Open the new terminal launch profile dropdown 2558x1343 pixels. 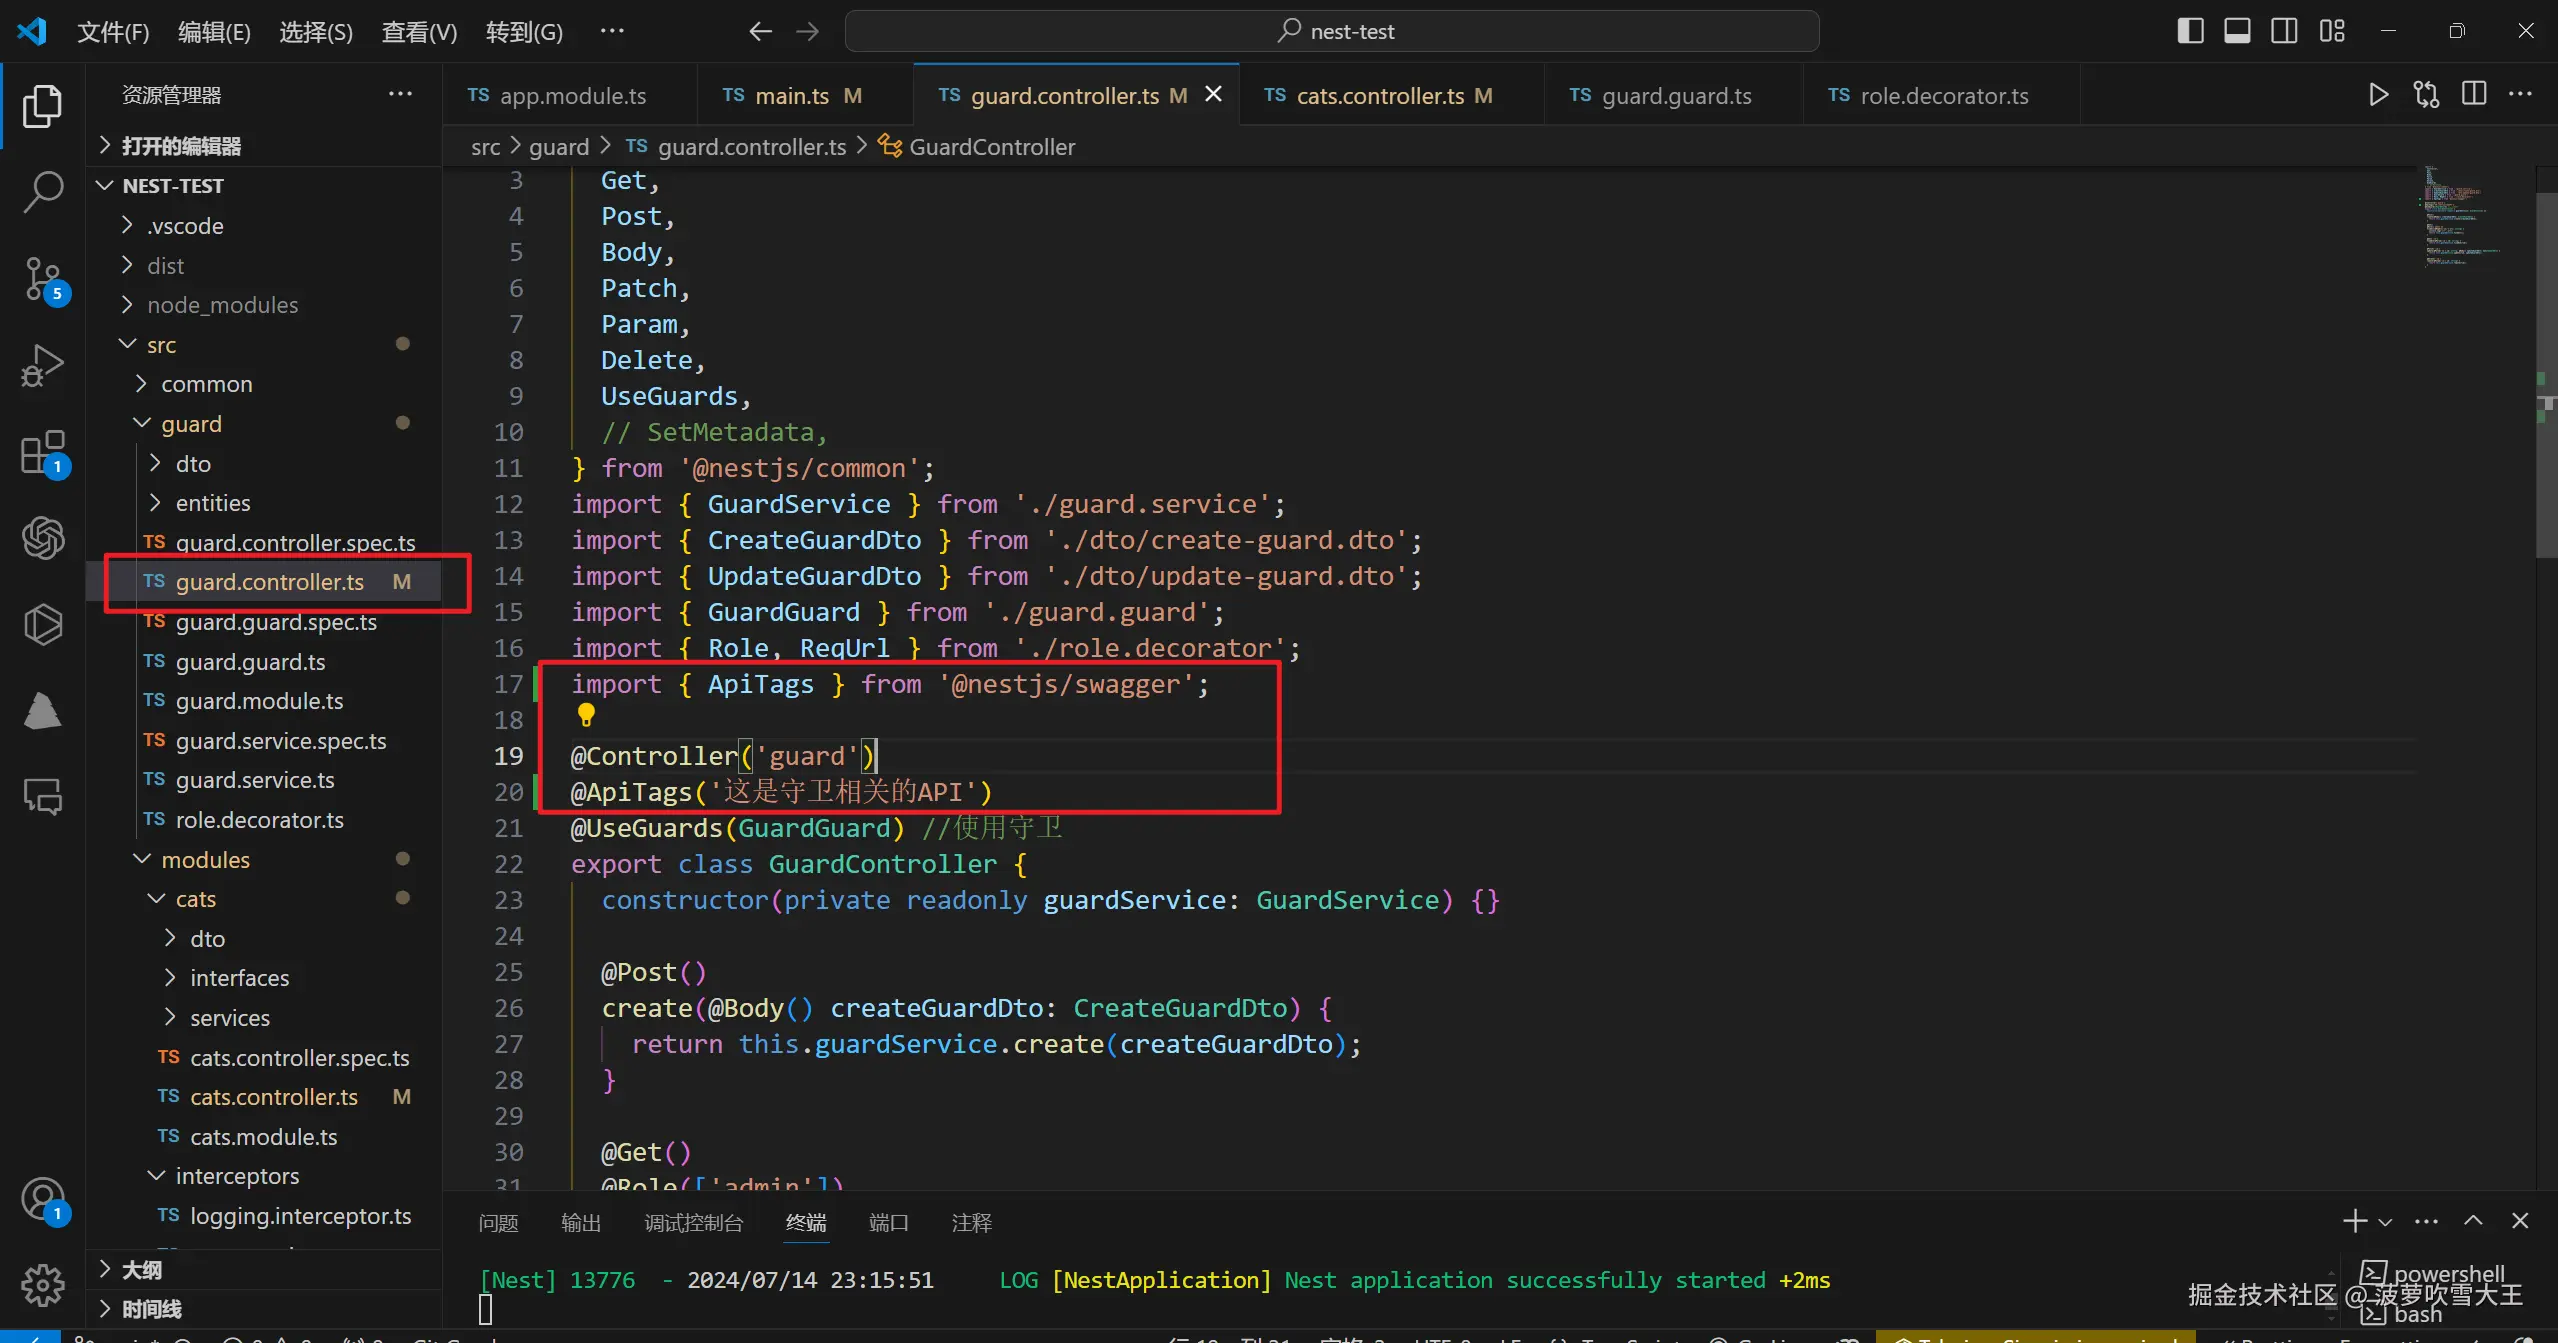click(2386, 1222)
